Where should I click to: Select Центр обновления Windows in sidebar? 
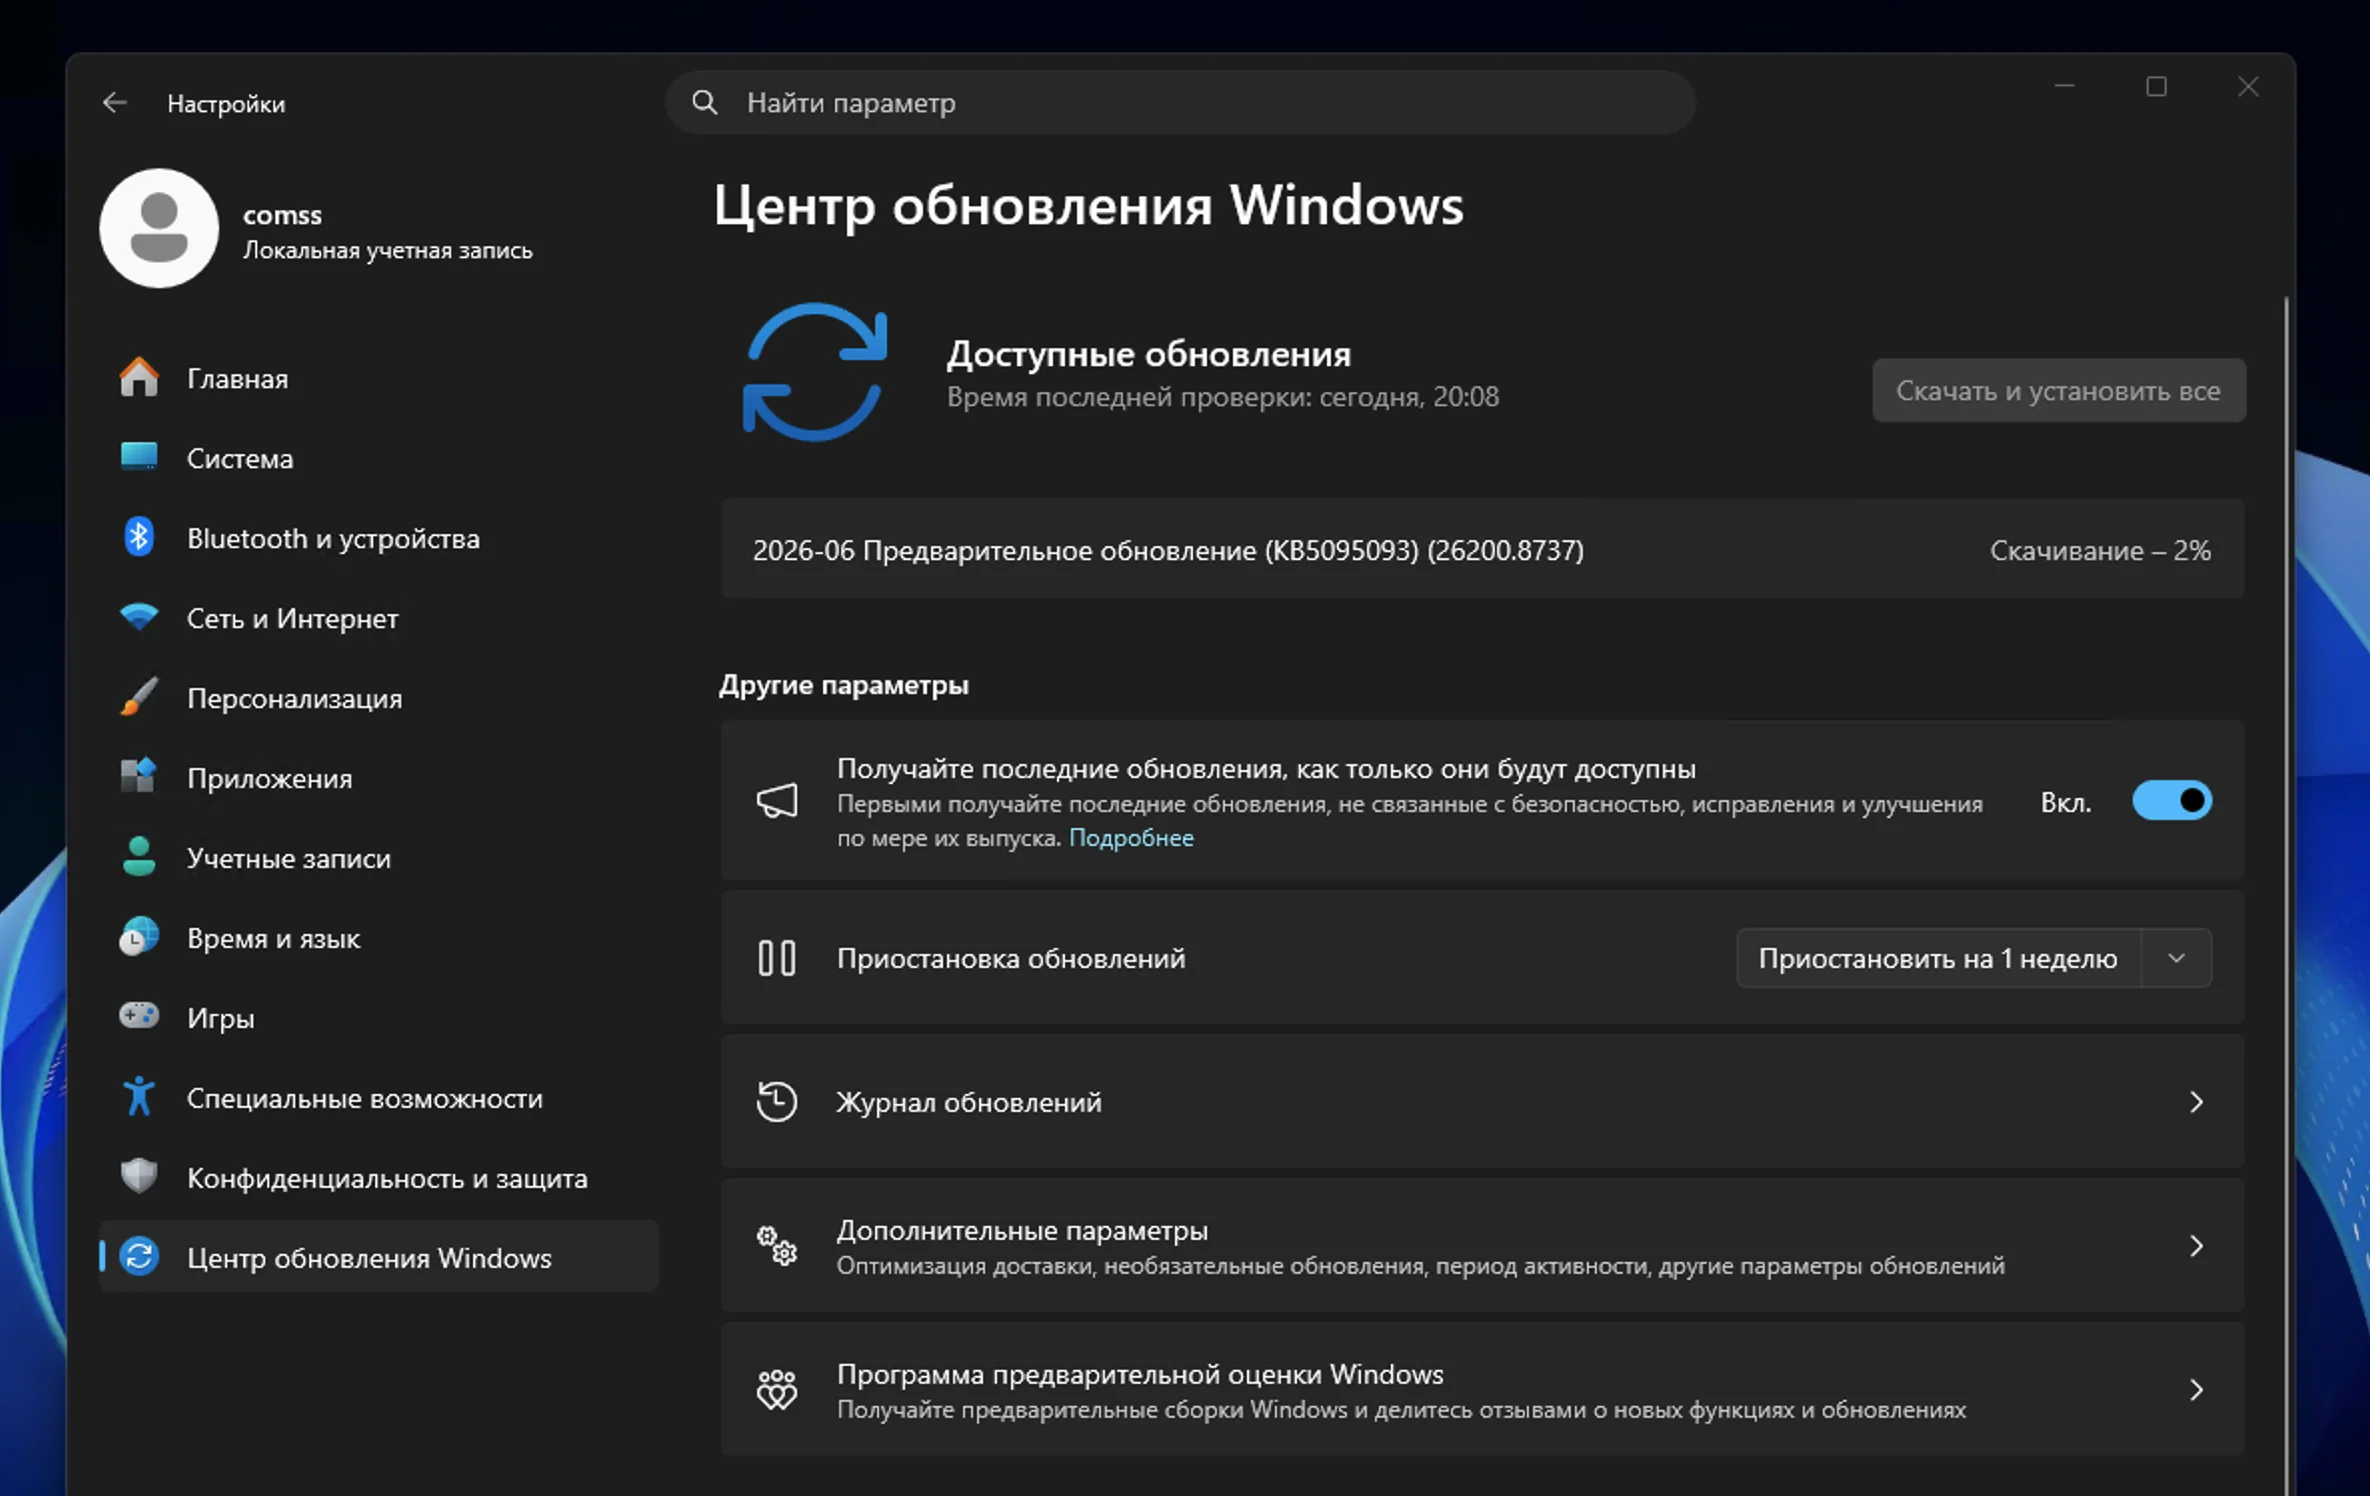tap(379, 1257)
